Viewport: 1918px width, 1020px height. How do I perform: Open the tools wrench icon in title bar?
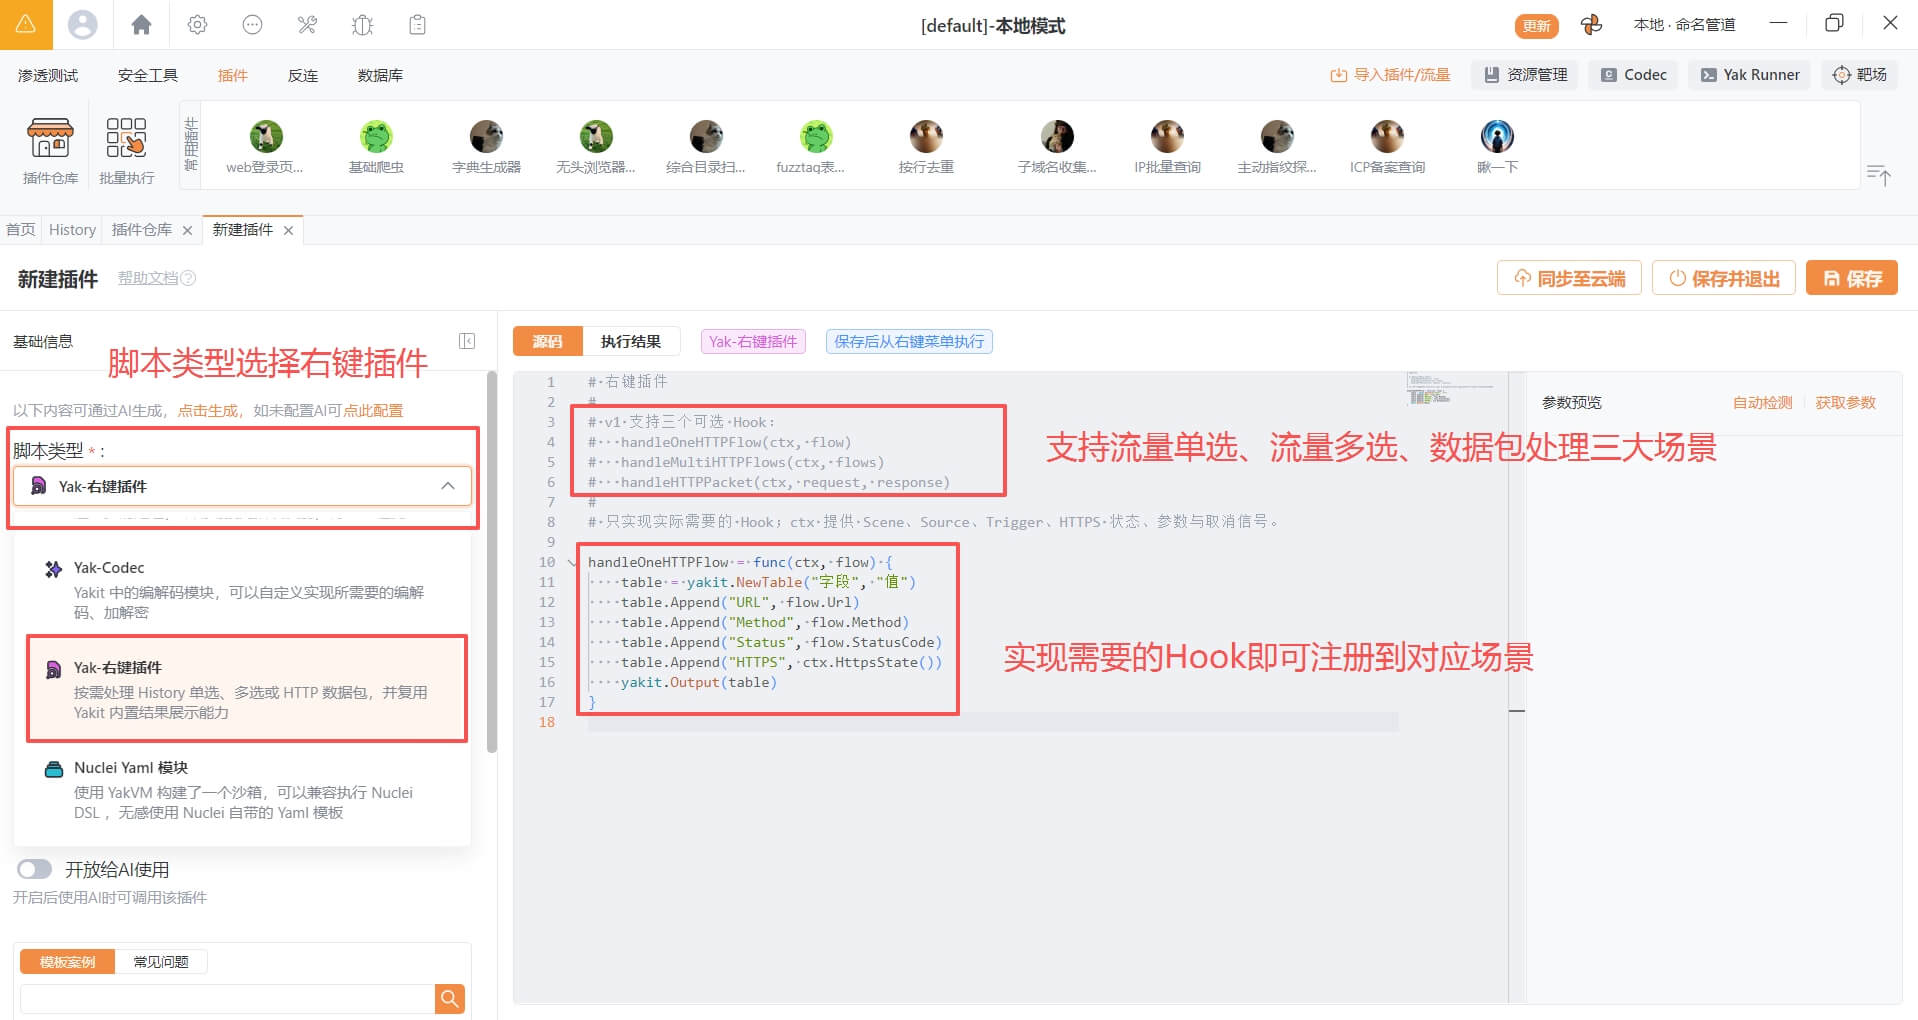tap(307, 25)
